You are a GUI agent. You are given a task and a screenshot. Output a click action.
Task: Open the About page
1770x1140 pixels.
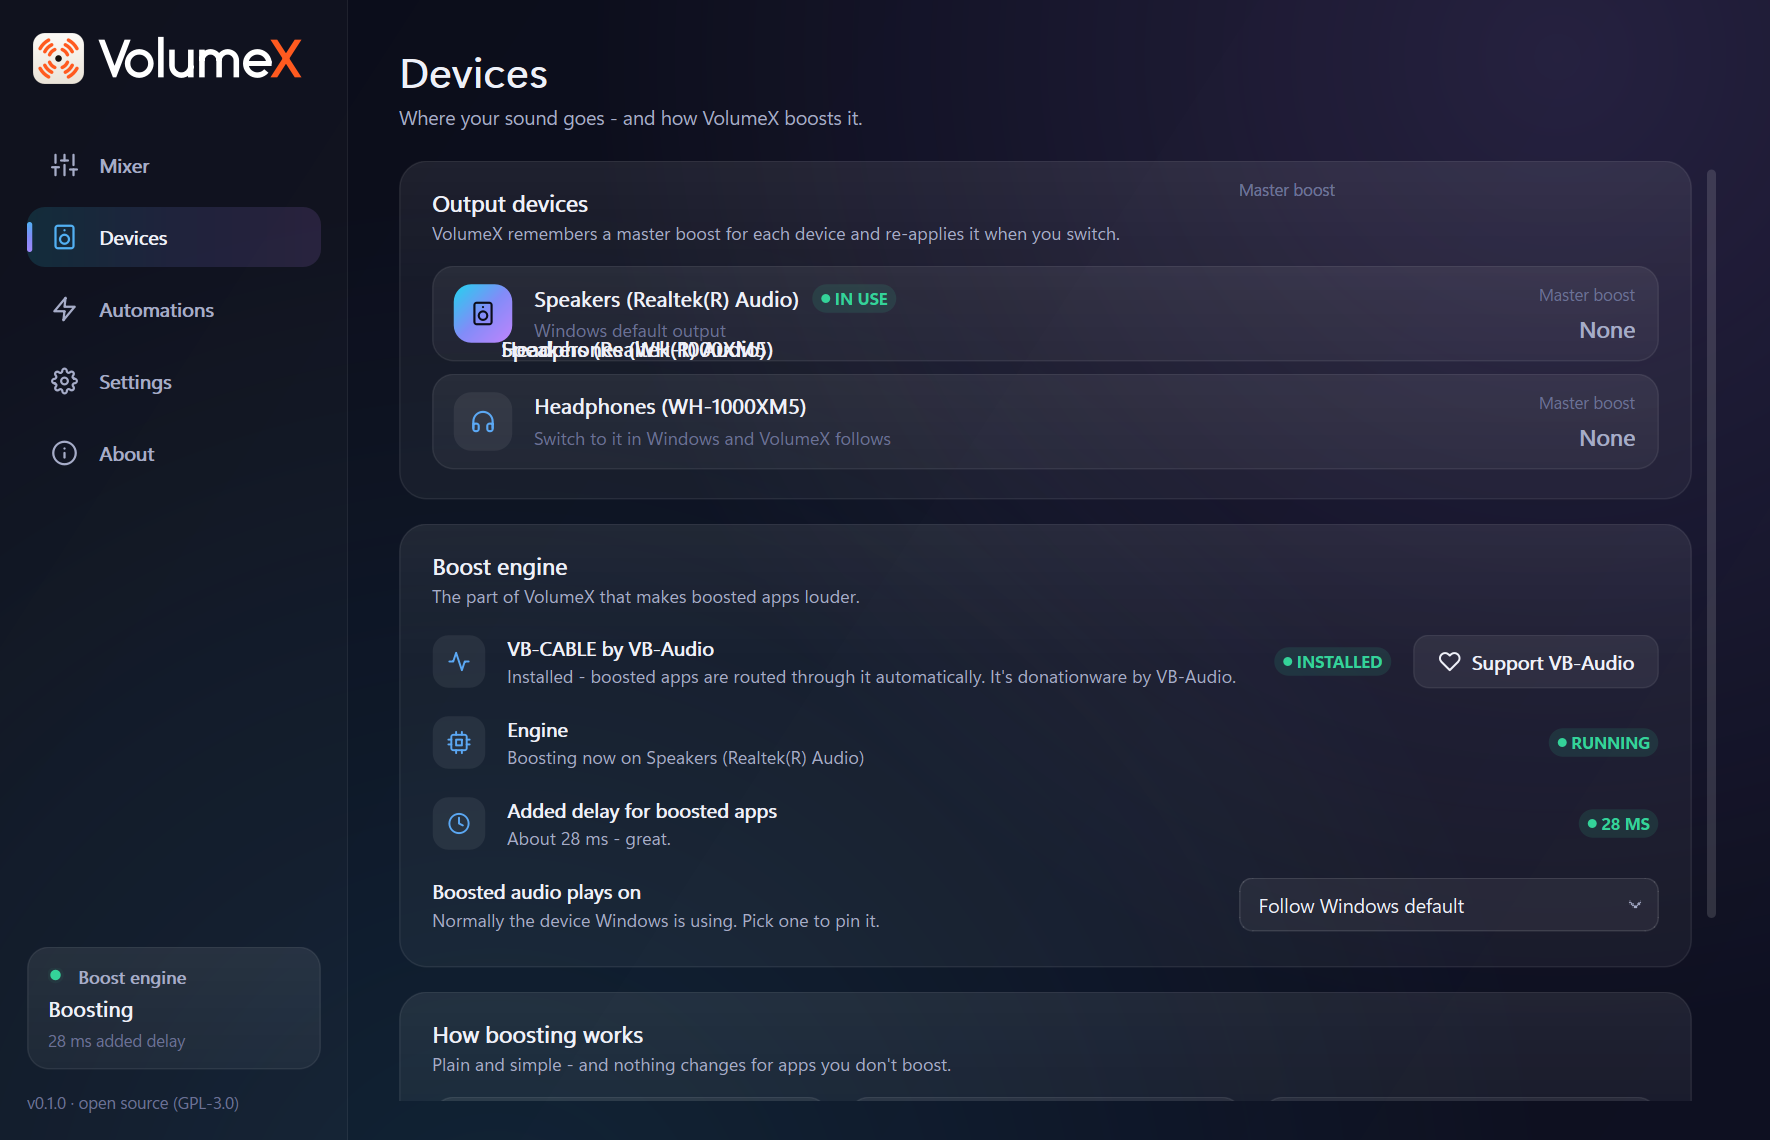click(174, 453)
